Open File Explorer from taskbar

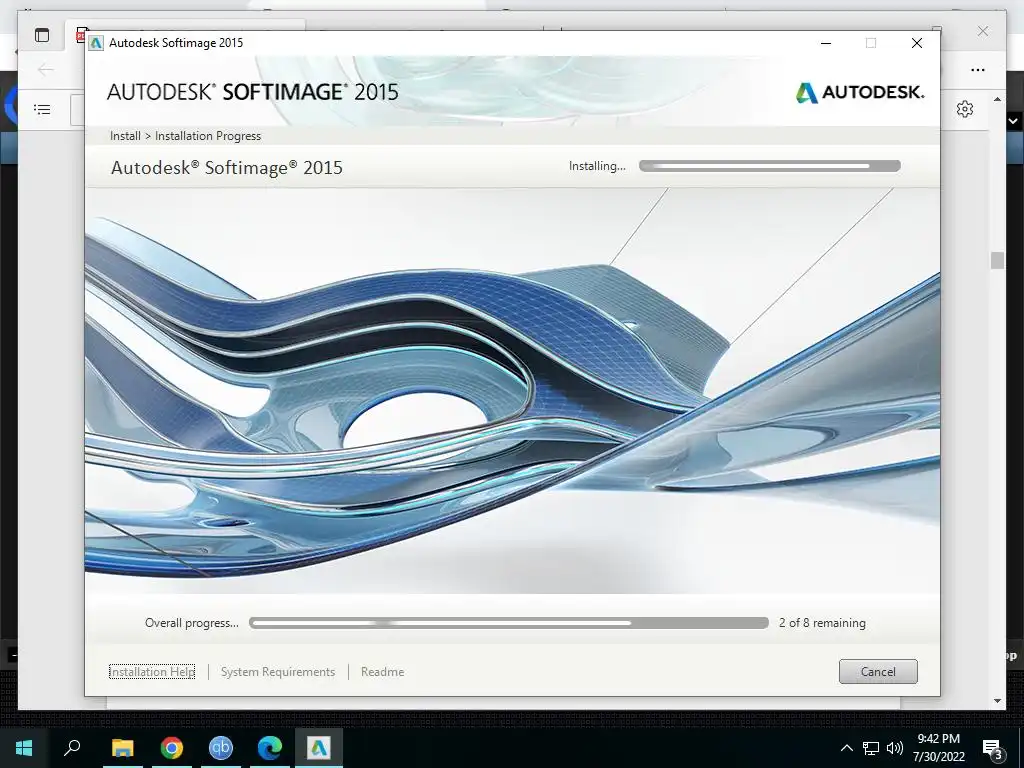tap(122, 748)
